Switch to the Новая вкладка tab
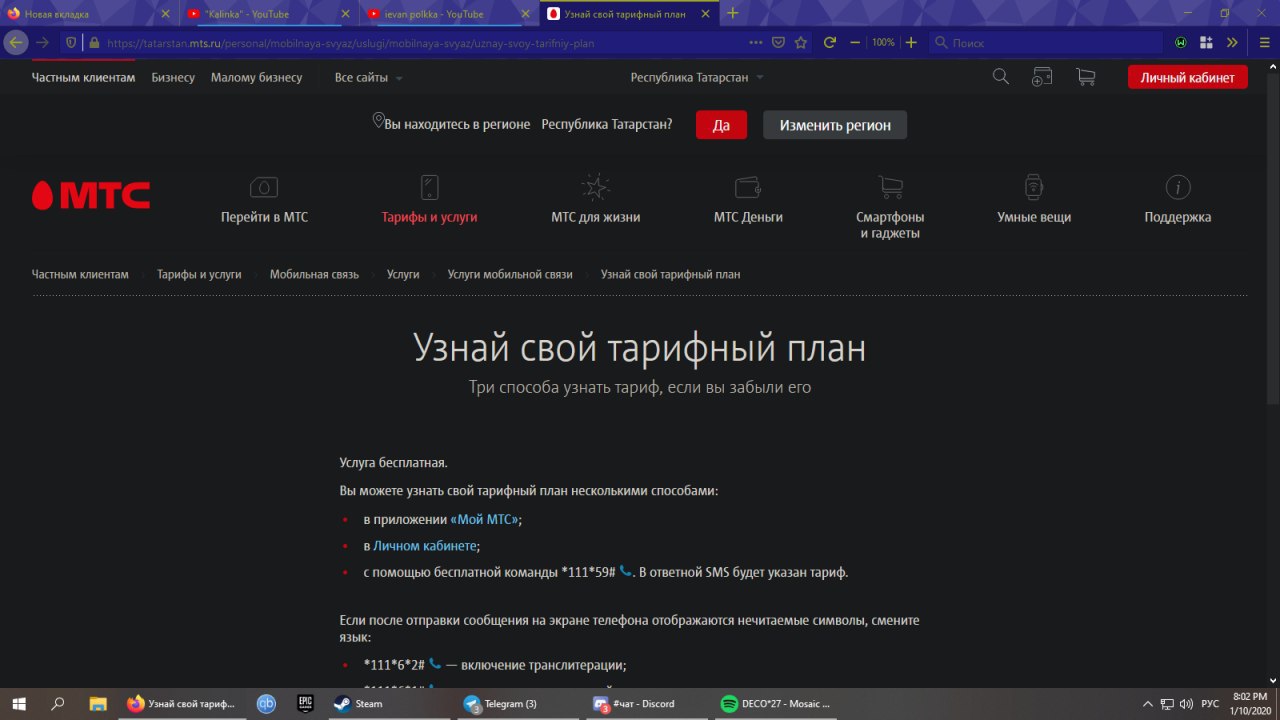Viewport: 1280px width, 720px height. 88,14
